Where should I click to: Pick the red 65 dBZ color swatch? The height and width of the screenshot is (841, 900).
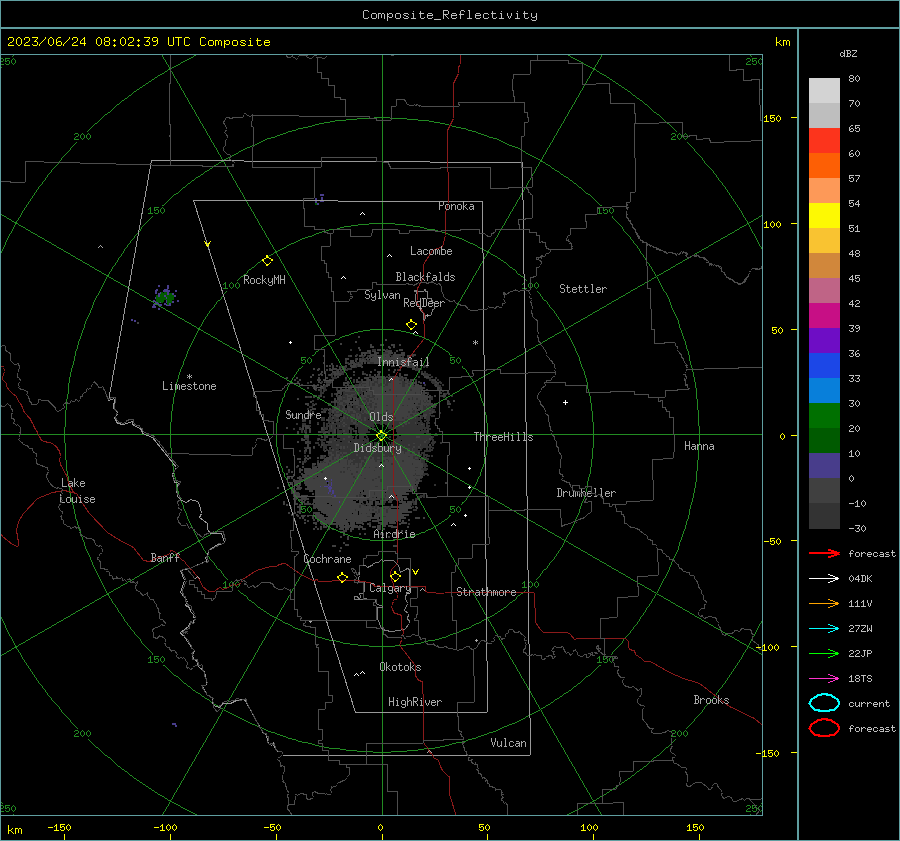tap(824, 141)
